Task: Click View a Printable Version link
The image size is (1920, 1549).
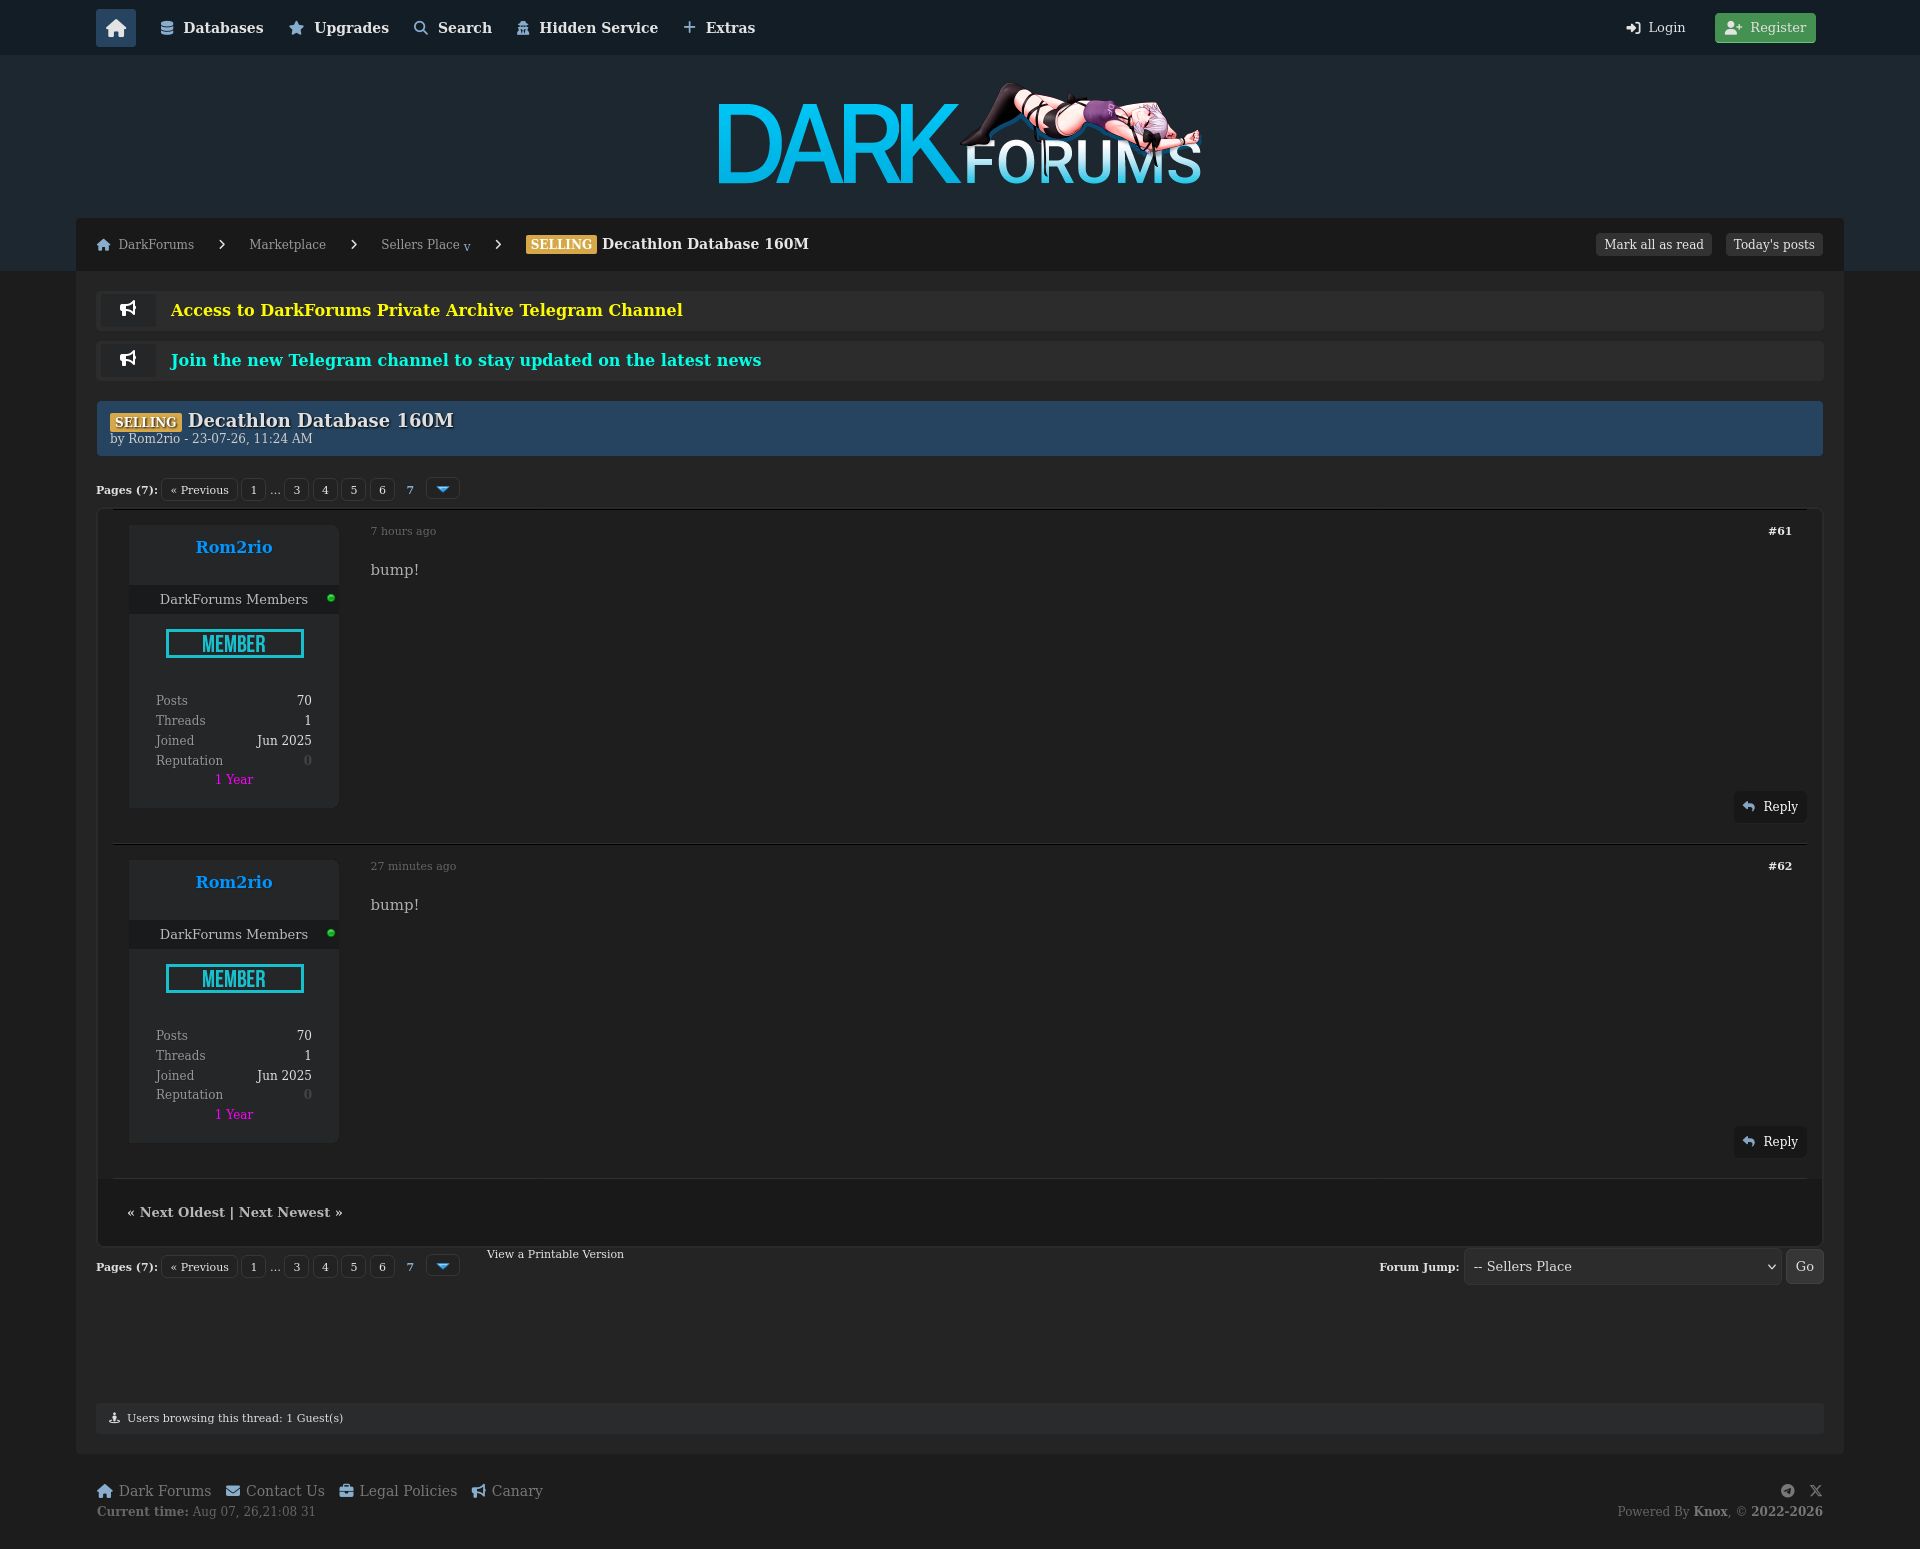Action: 555,1254
